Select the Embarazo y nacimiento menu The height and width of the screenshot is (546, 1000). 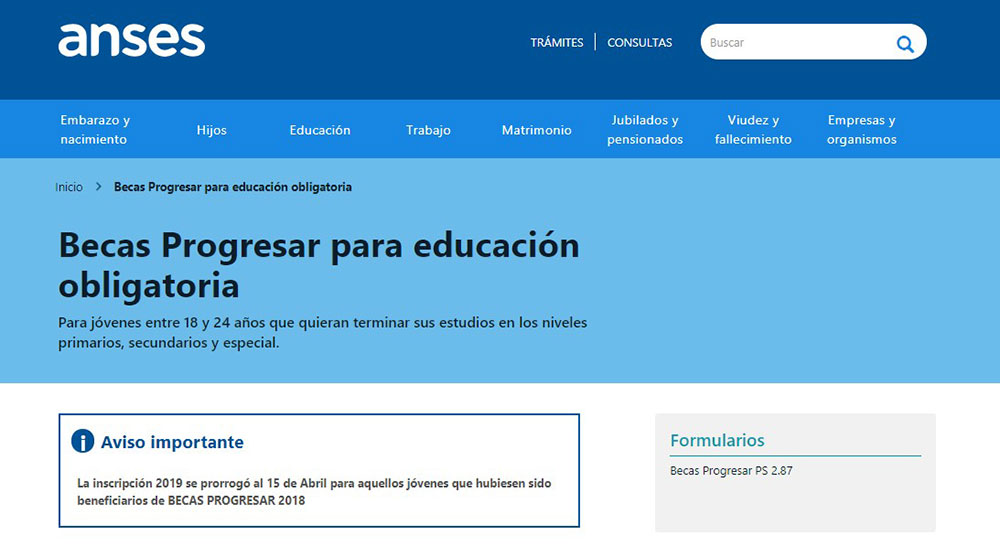coord(95,130)
